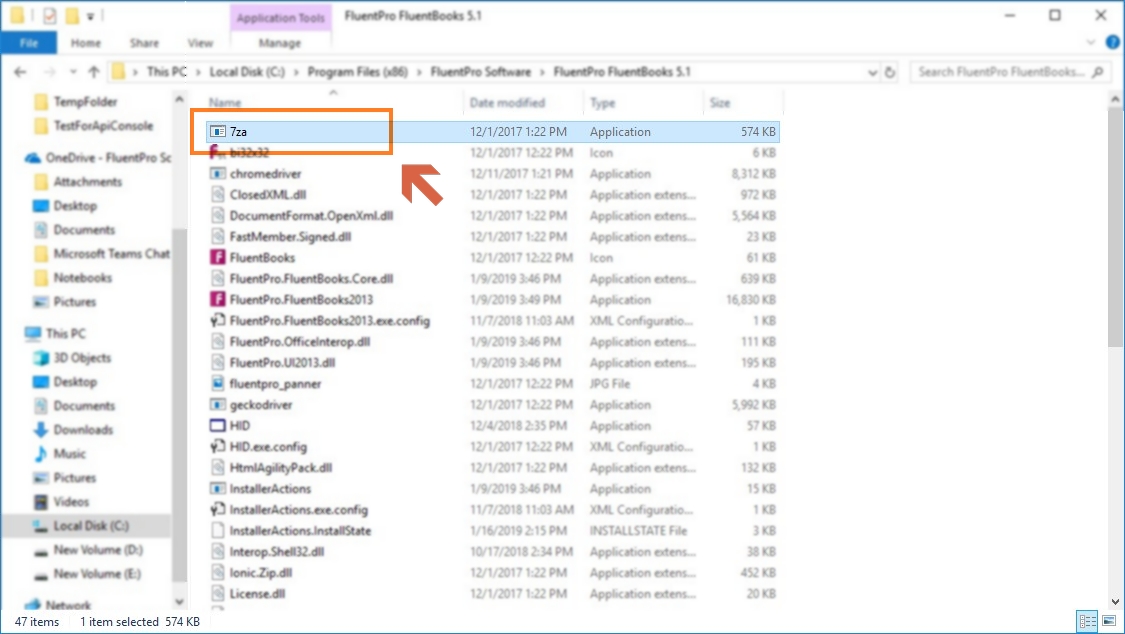
Task: Open the Help question mark icon
Action: click(x=1113, y=42)
